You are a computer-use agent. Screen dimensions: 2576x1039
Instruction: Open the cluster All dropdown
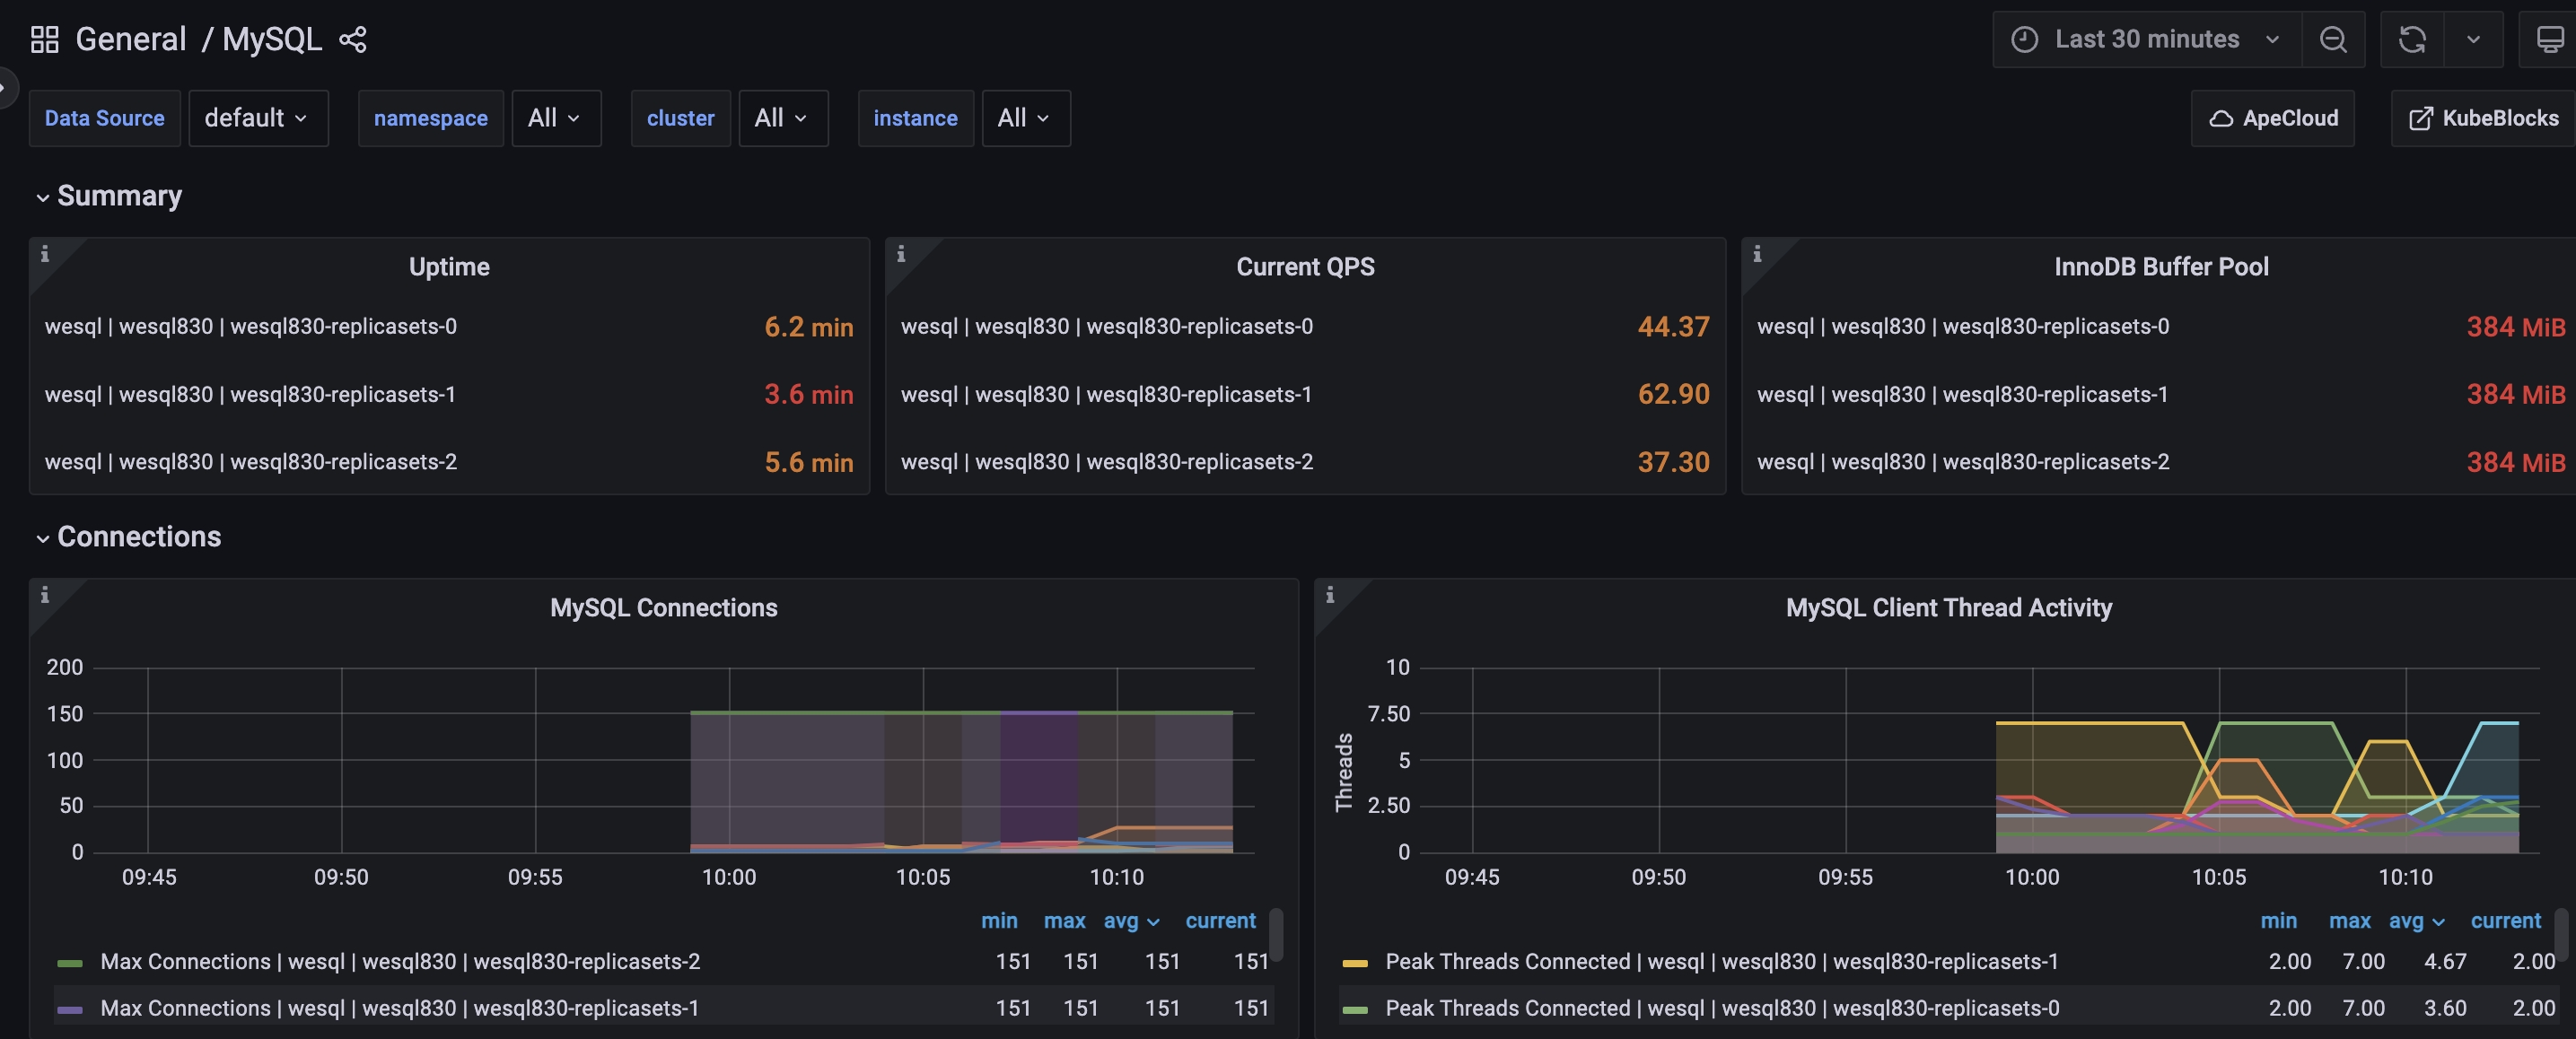click(783, 118)
